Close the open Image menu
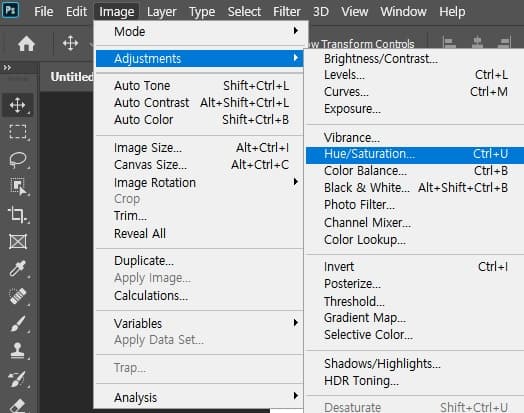 (116, 12)
